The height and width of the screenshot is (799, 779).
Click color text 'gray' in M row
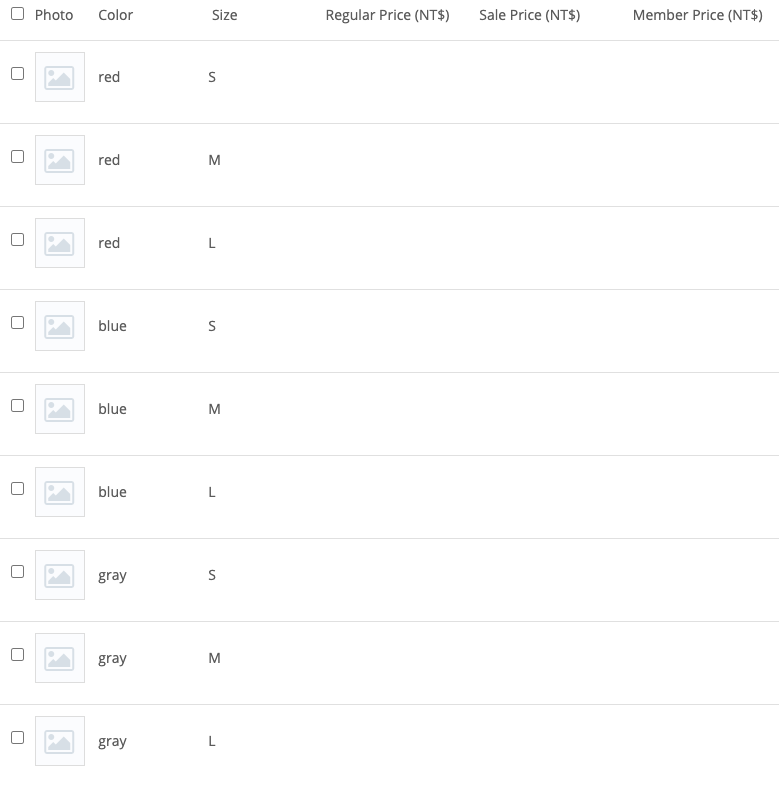tap(113, 659)
